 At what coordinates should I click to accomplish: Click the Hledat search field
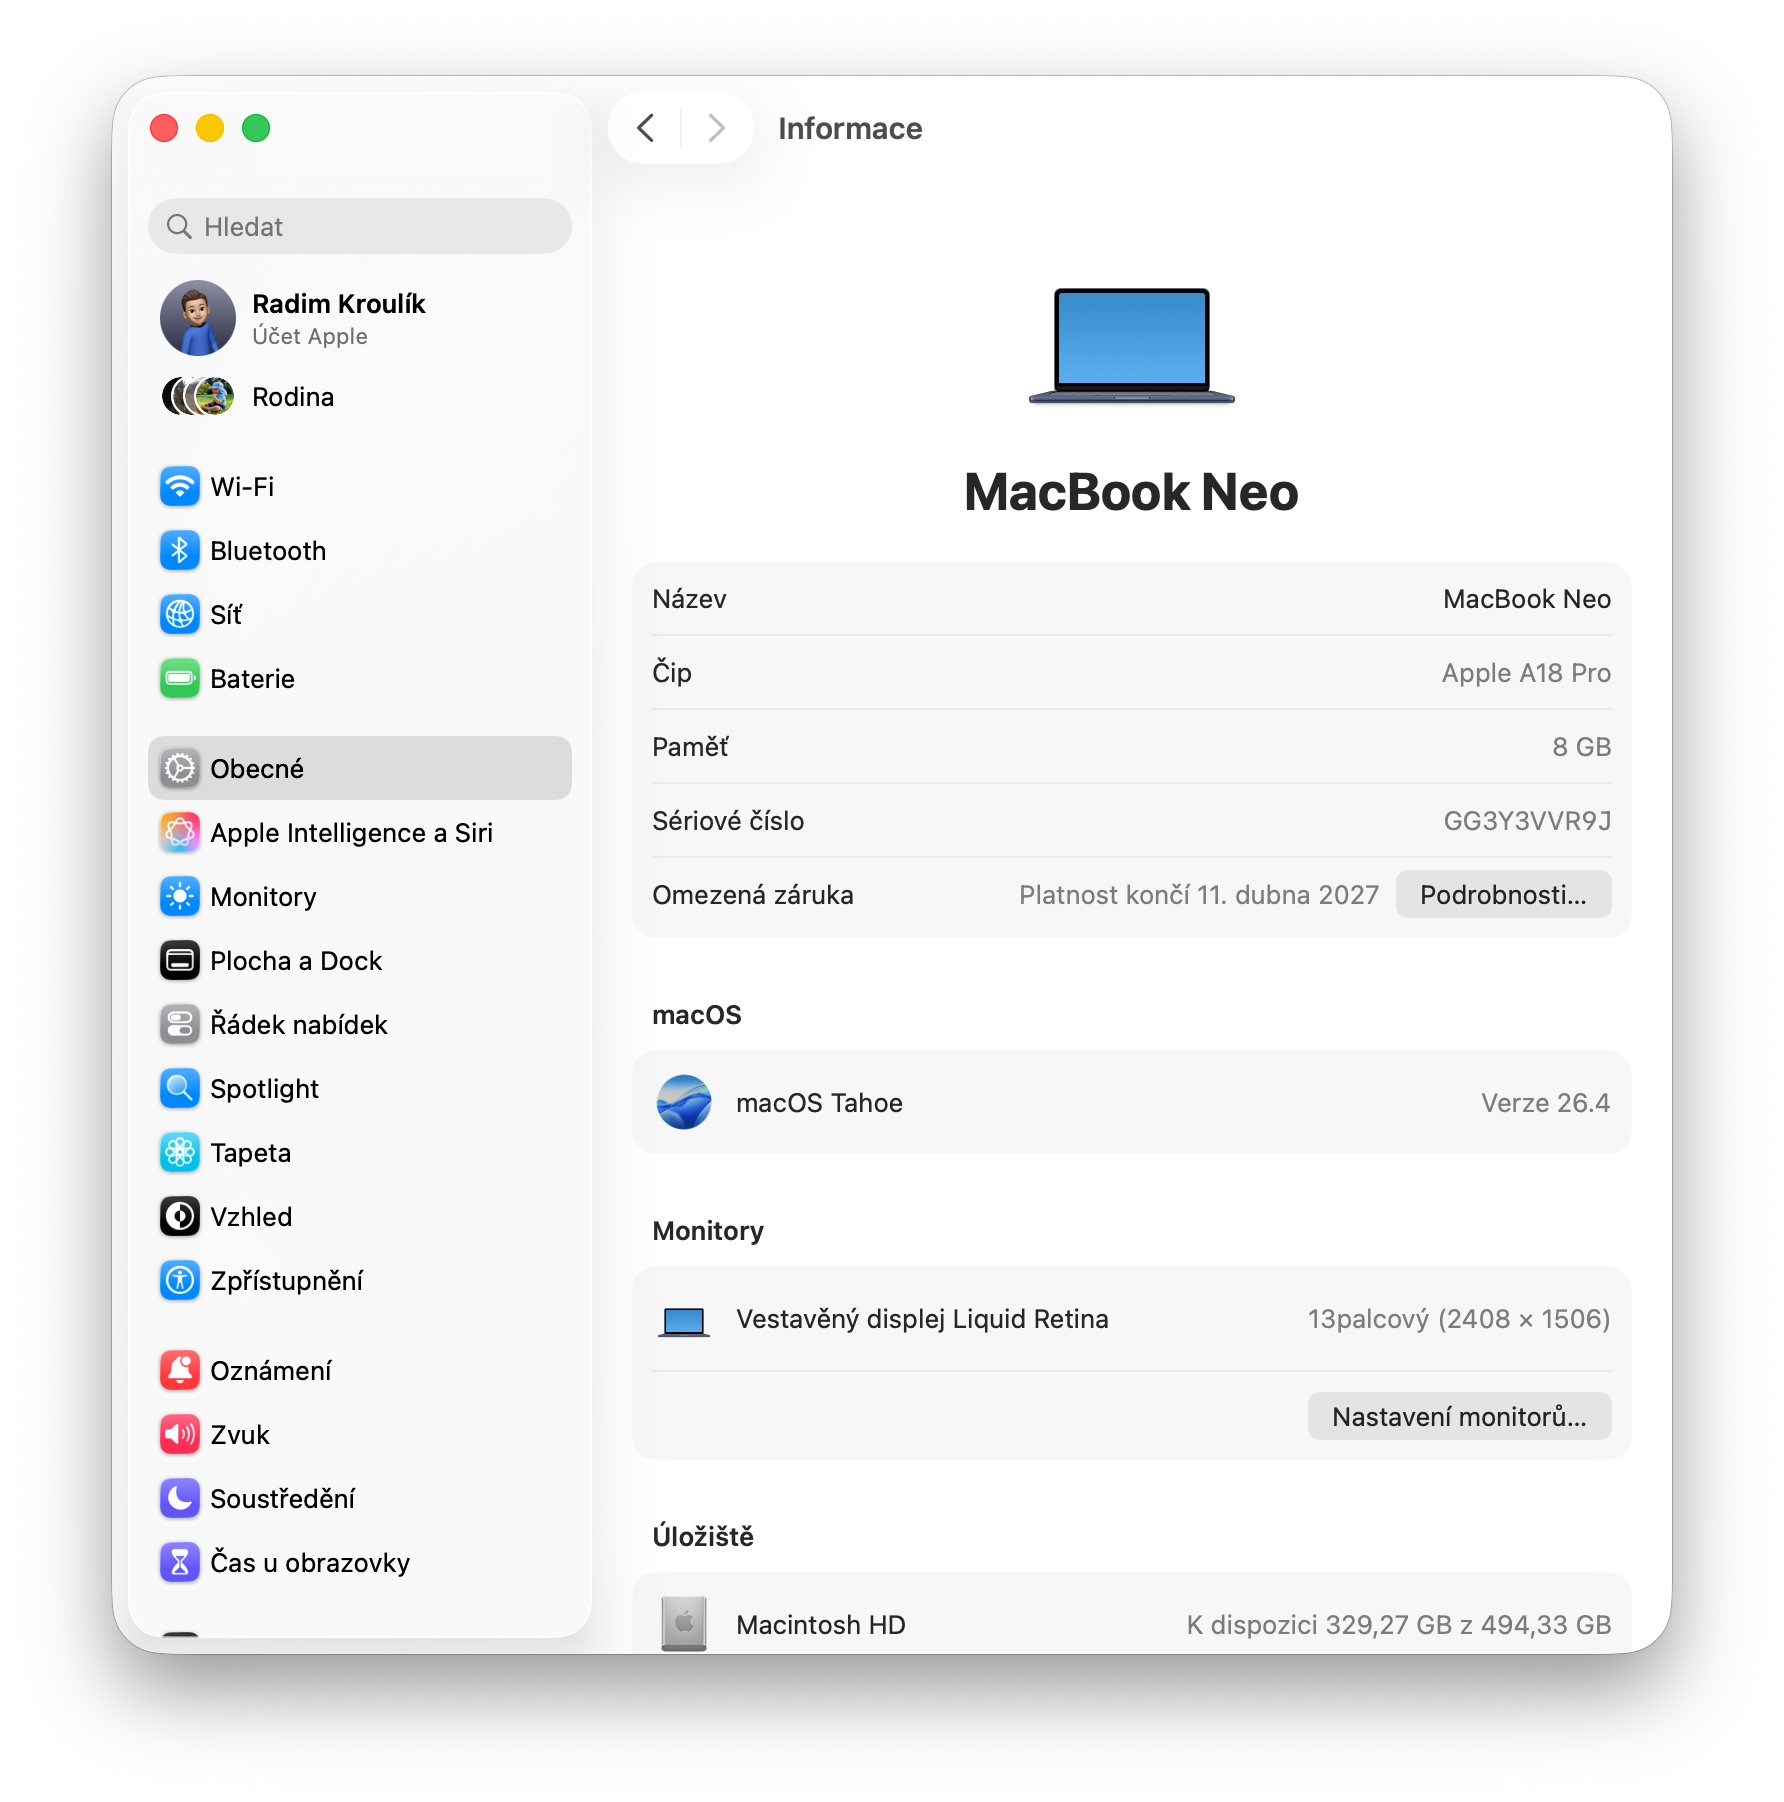click(x=360, y=227)
